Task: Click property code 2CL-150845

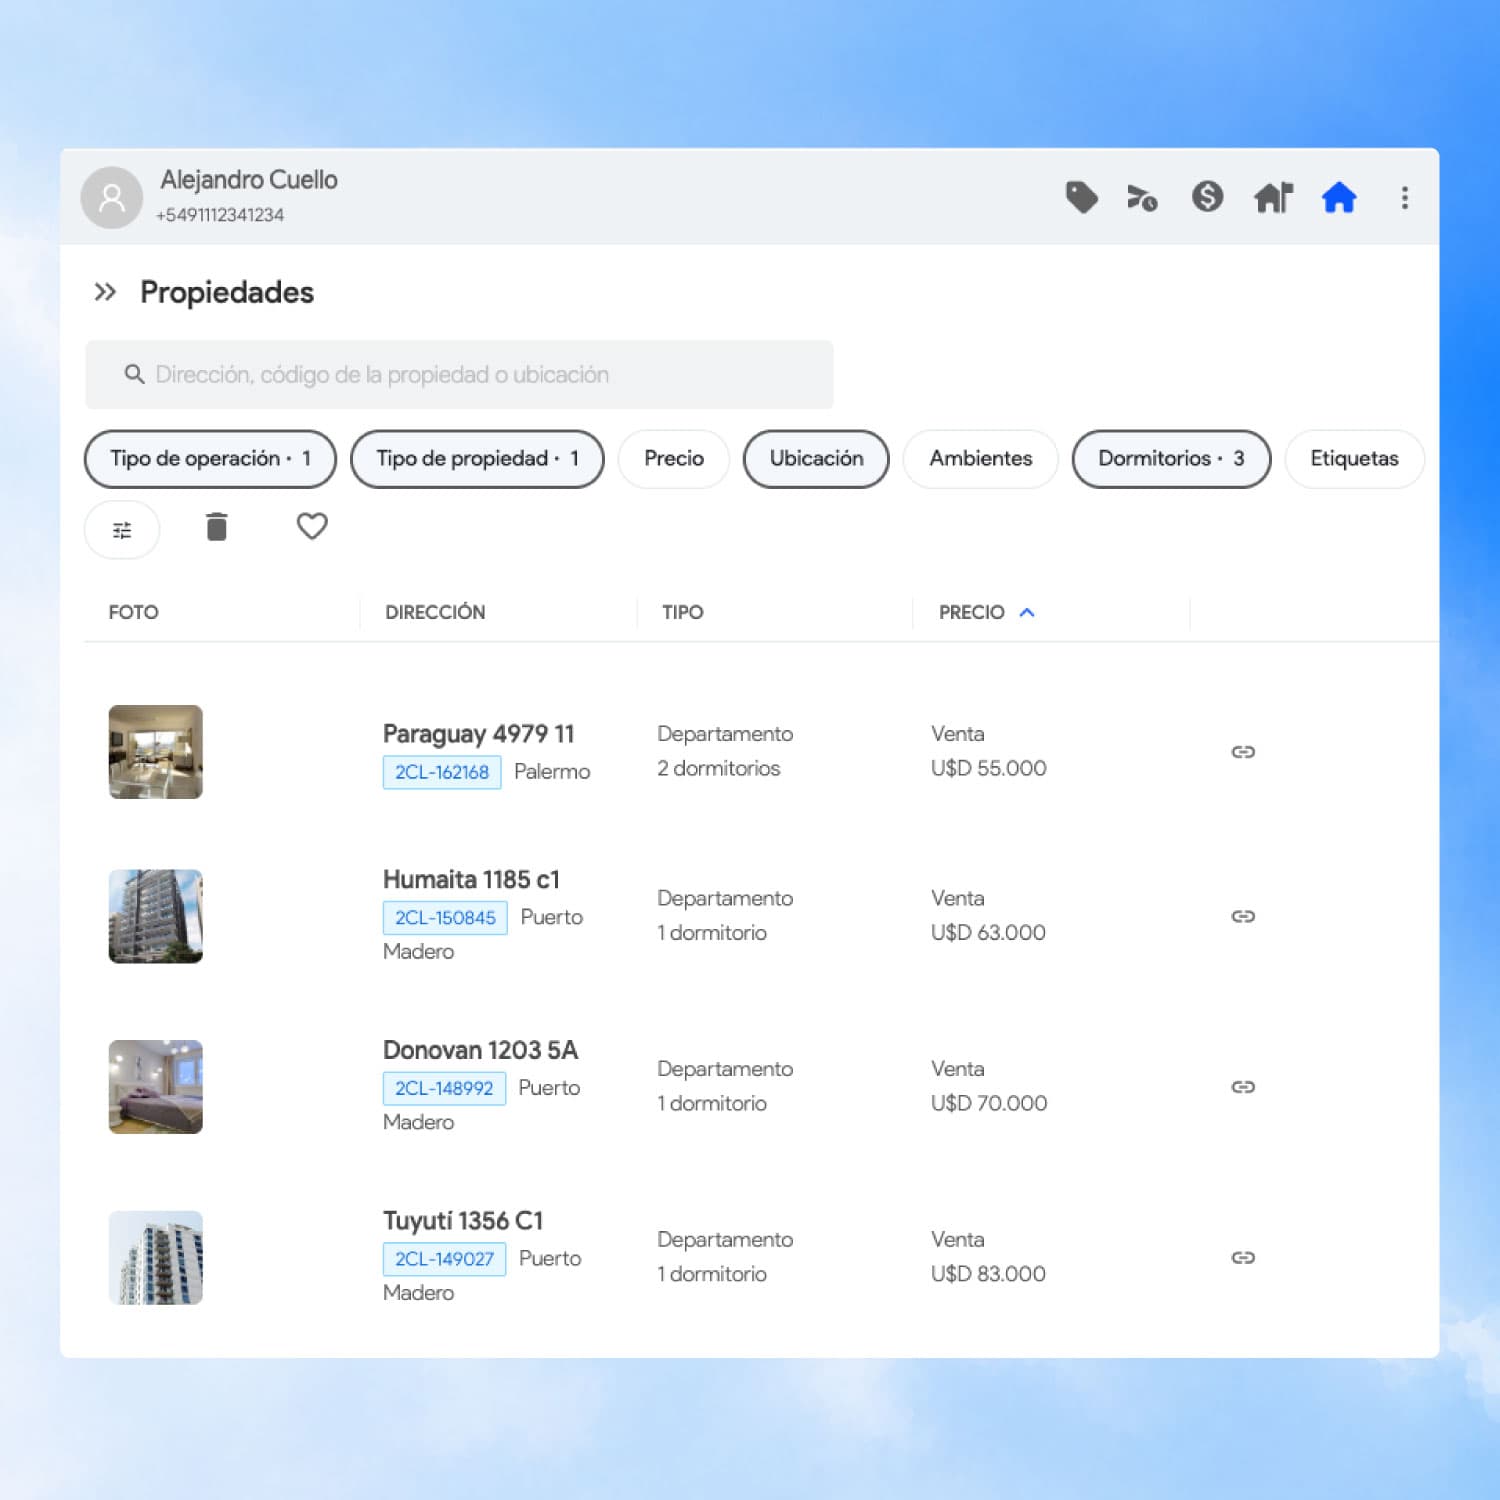Action: tap(445, 918)
